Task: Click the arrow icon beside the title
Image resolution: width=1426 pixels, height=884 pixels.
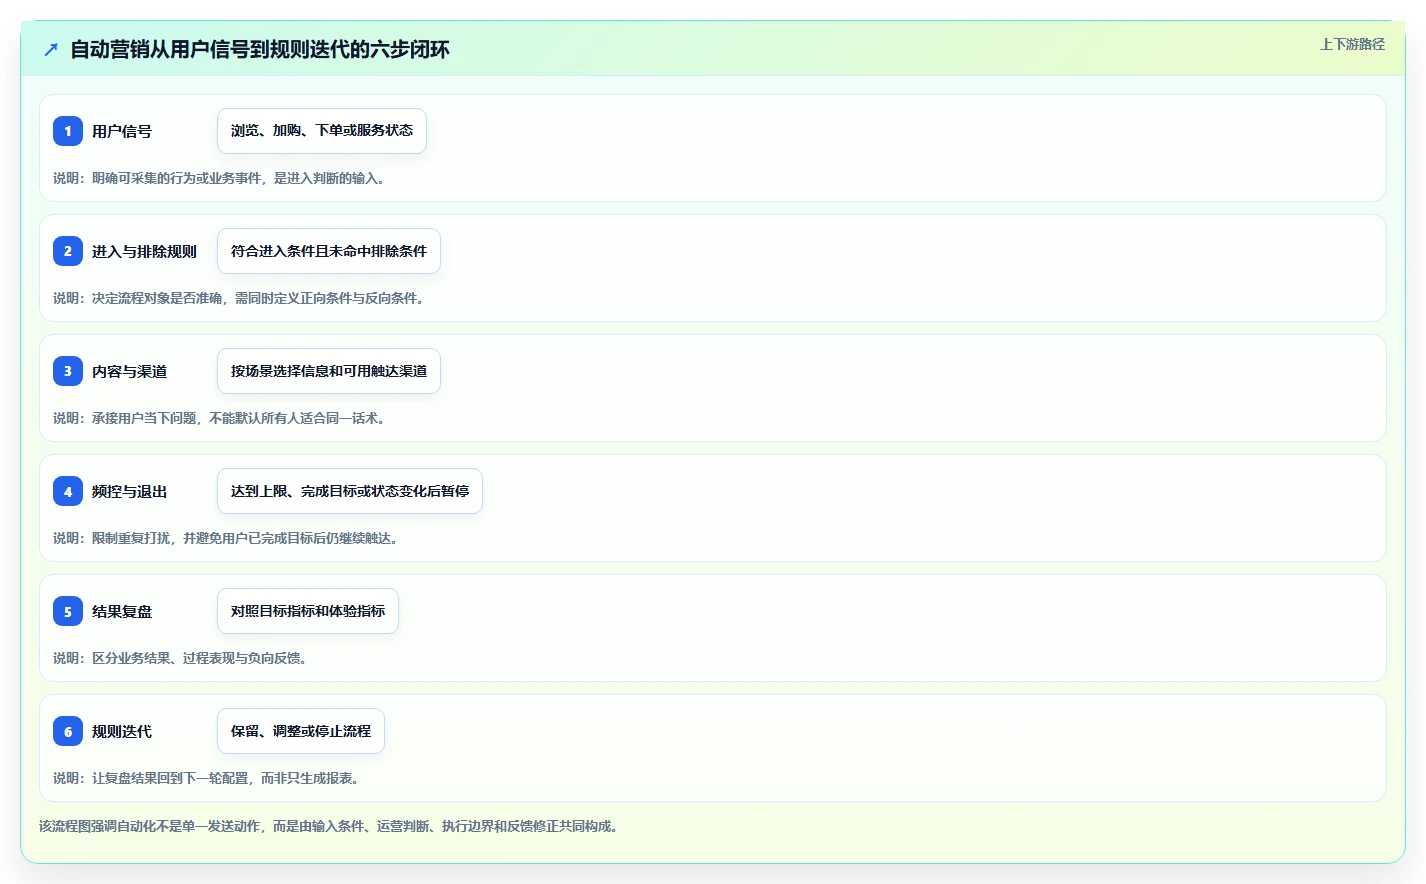Action: (x=51, y=49)
